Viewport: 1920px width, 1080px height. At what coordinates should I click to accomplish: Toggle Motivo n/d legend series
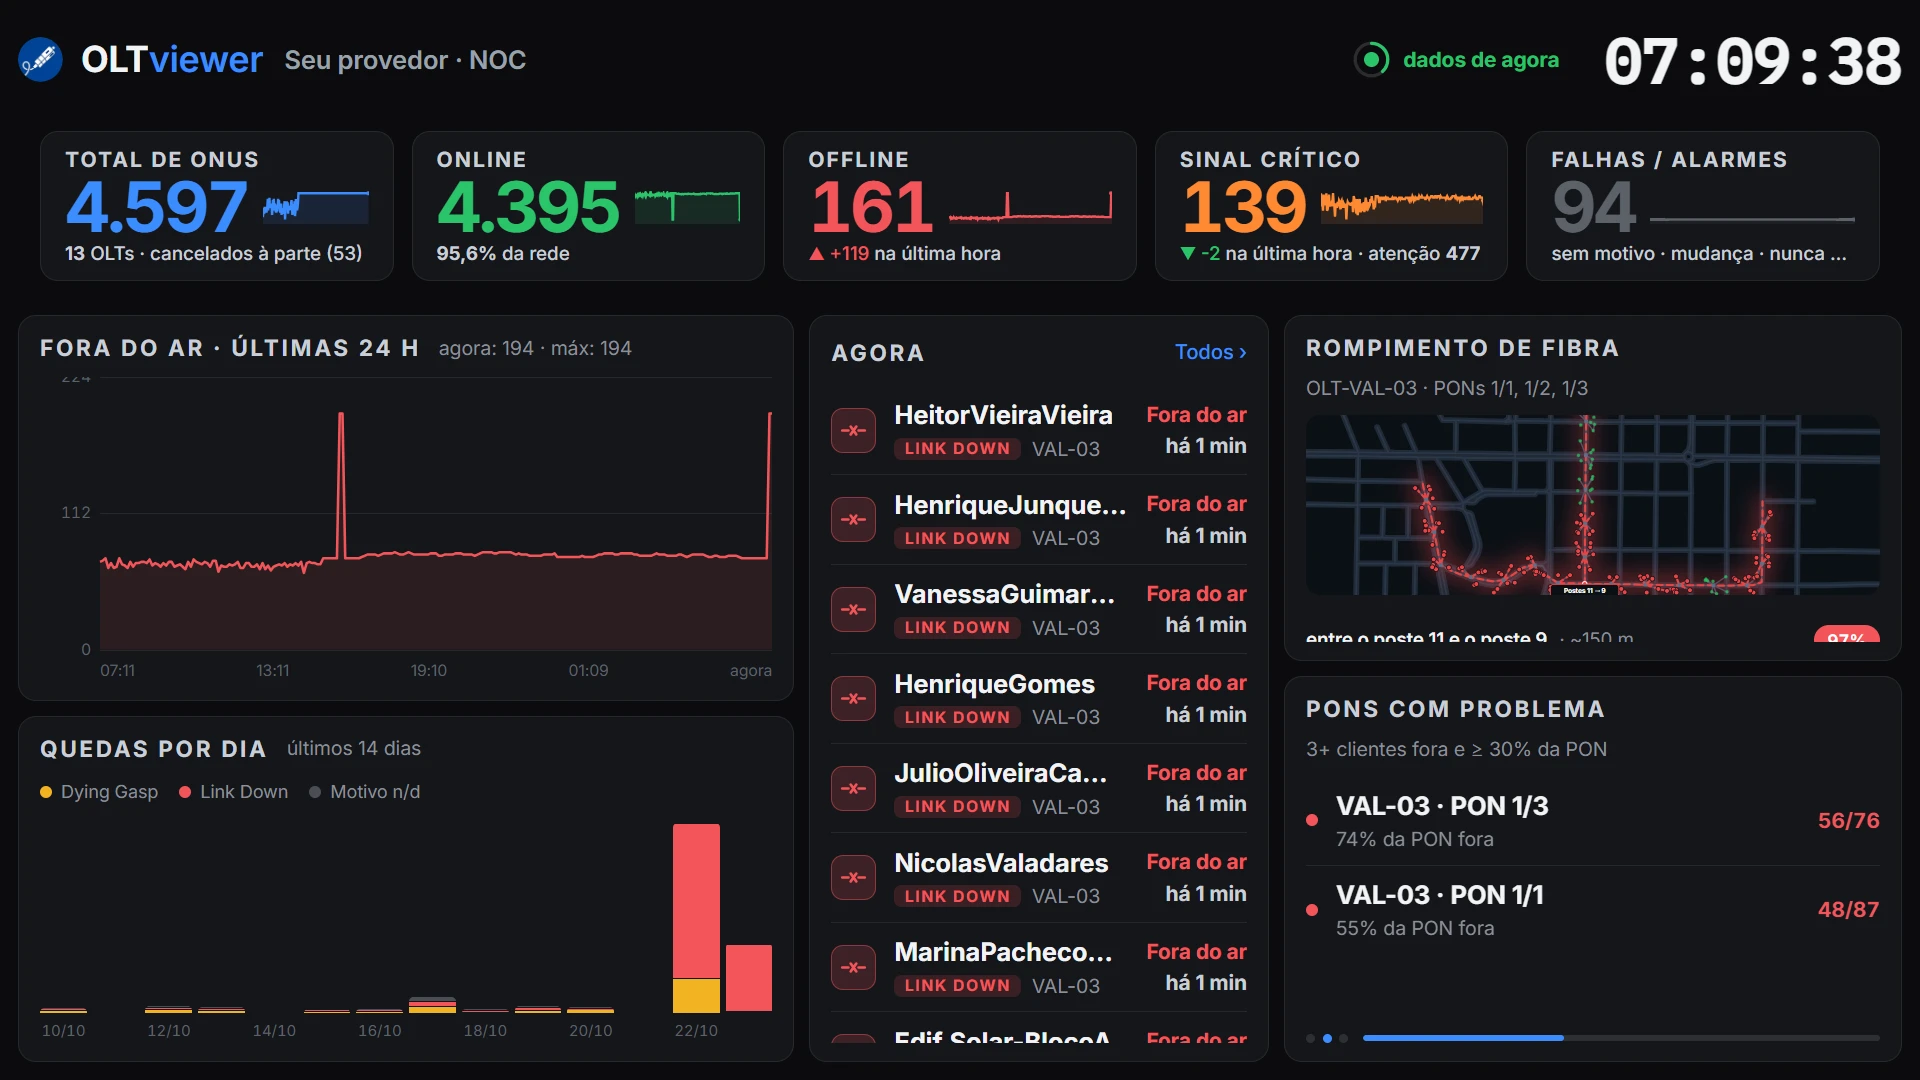tap(365, 792)
